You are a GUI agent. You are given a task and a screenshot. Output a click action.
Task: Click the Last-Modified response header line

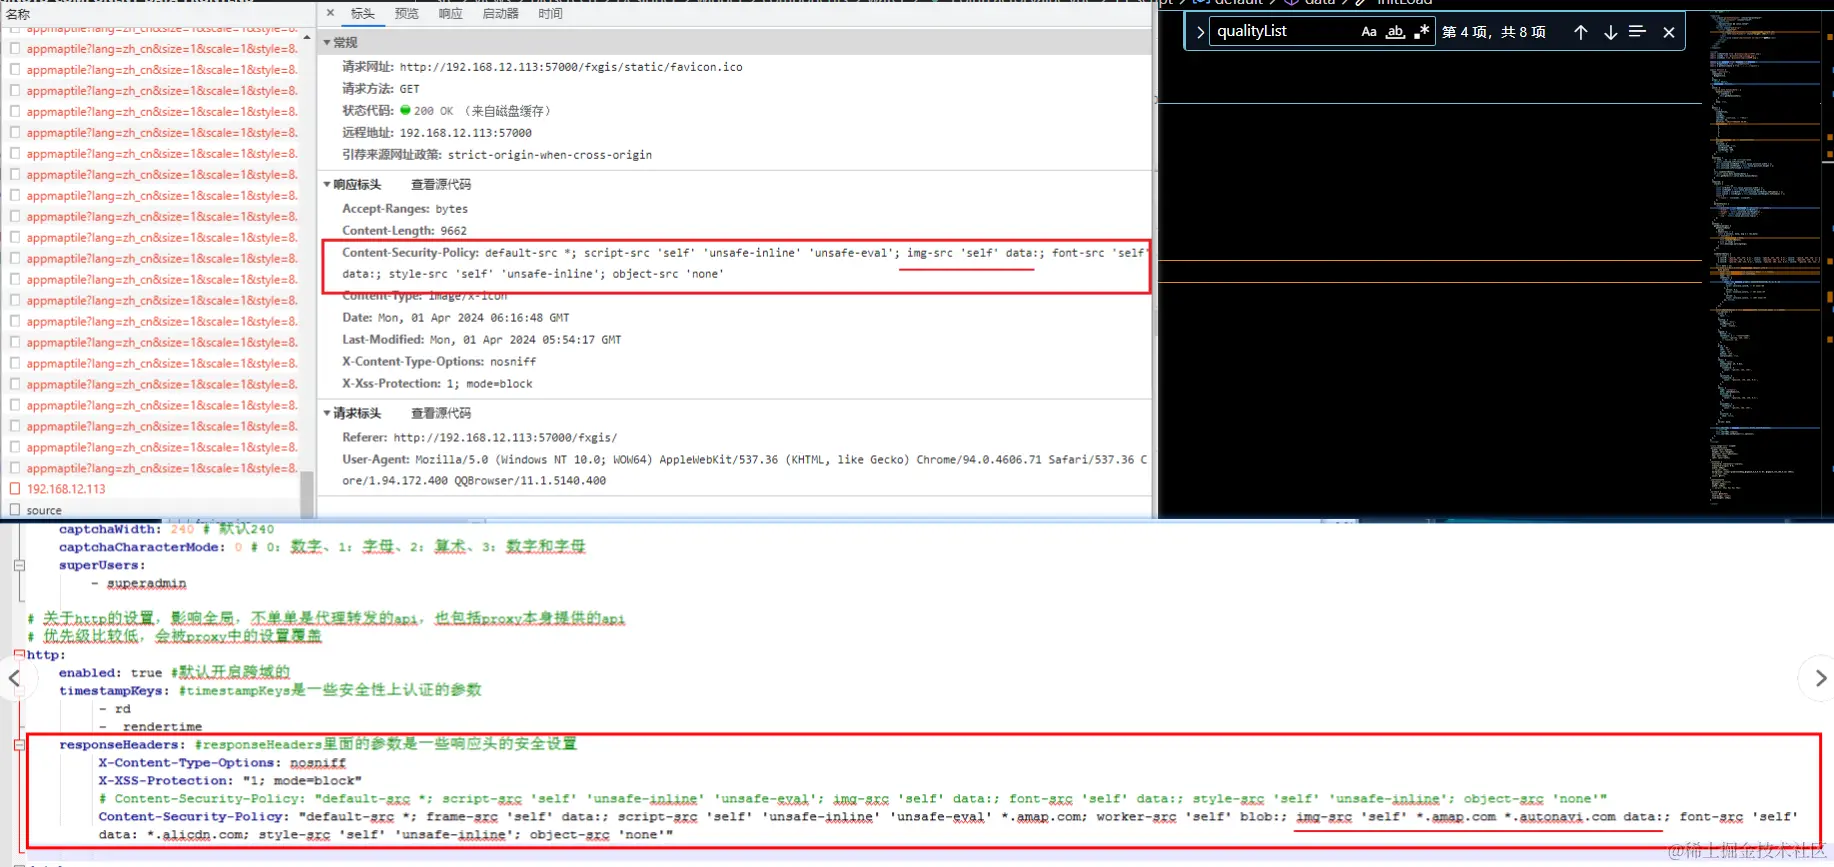[x=481, y=340]
